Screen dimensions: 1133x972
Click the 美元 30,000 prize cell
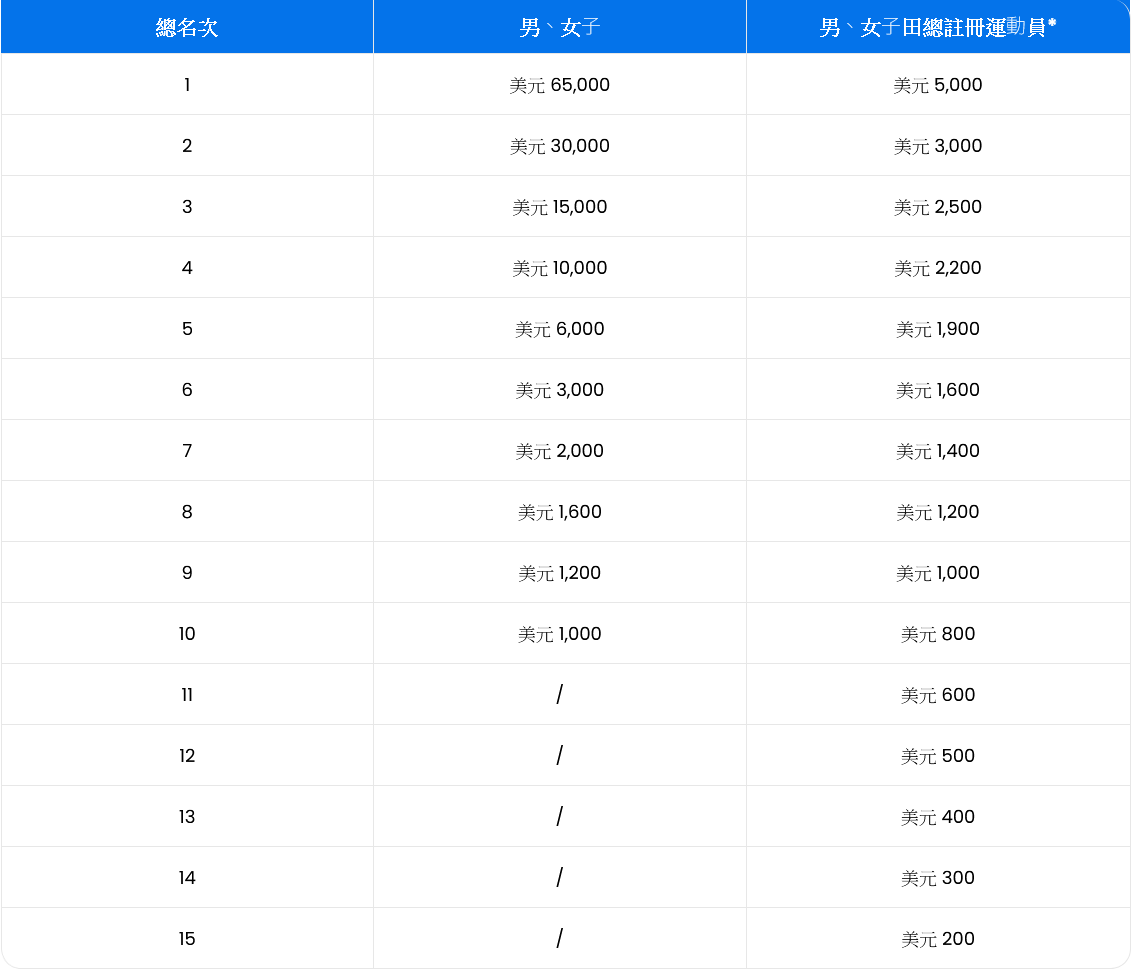(559, 146)
